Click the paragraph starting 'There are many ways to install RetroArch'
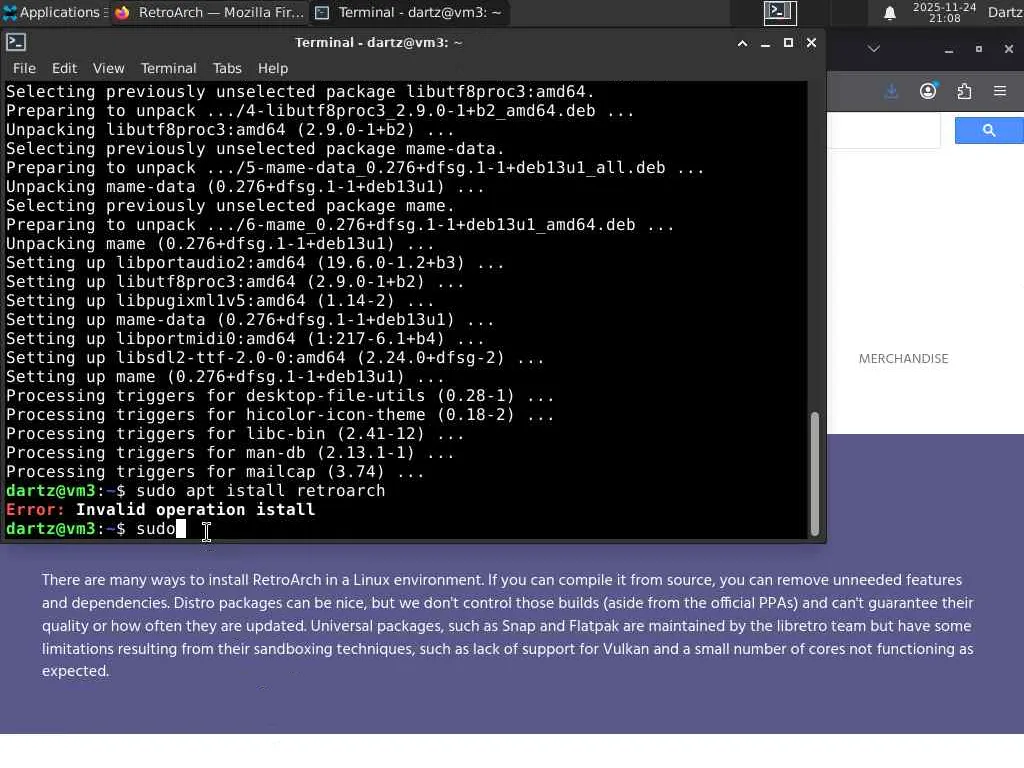1024x768 pixels. click(507, 626)
